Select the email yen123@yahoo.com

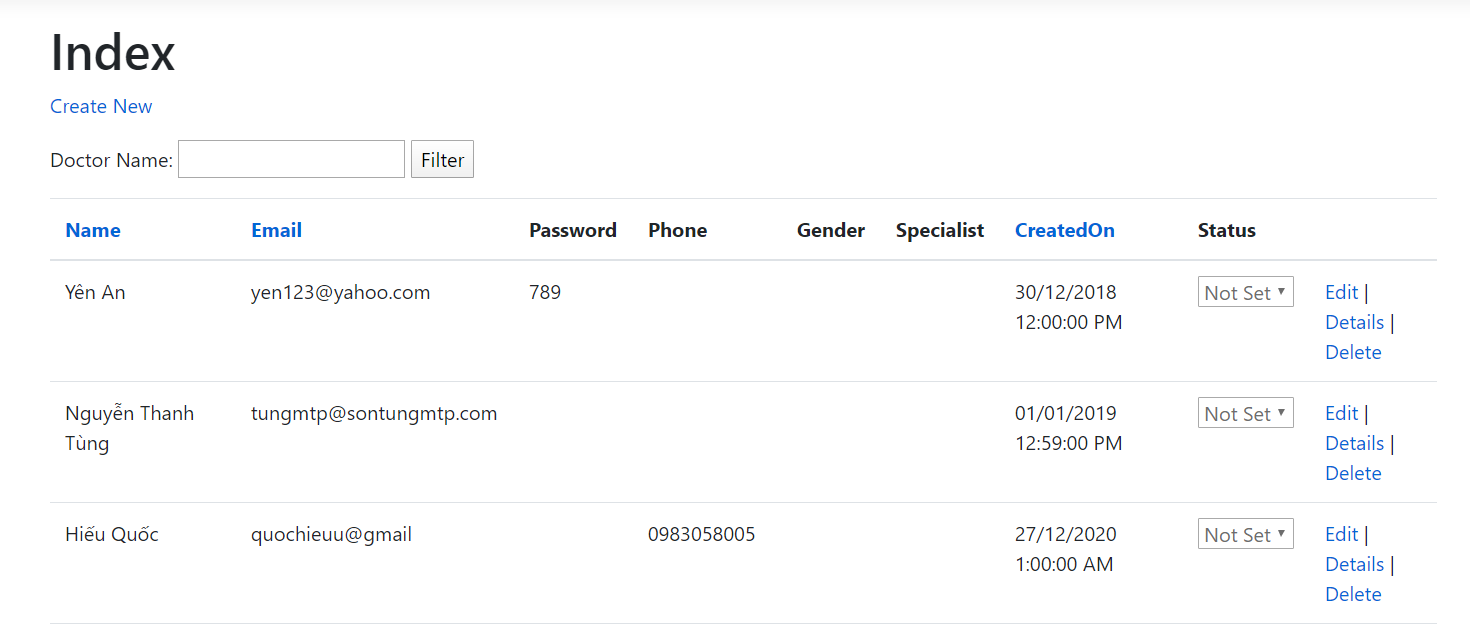(340, 292)
